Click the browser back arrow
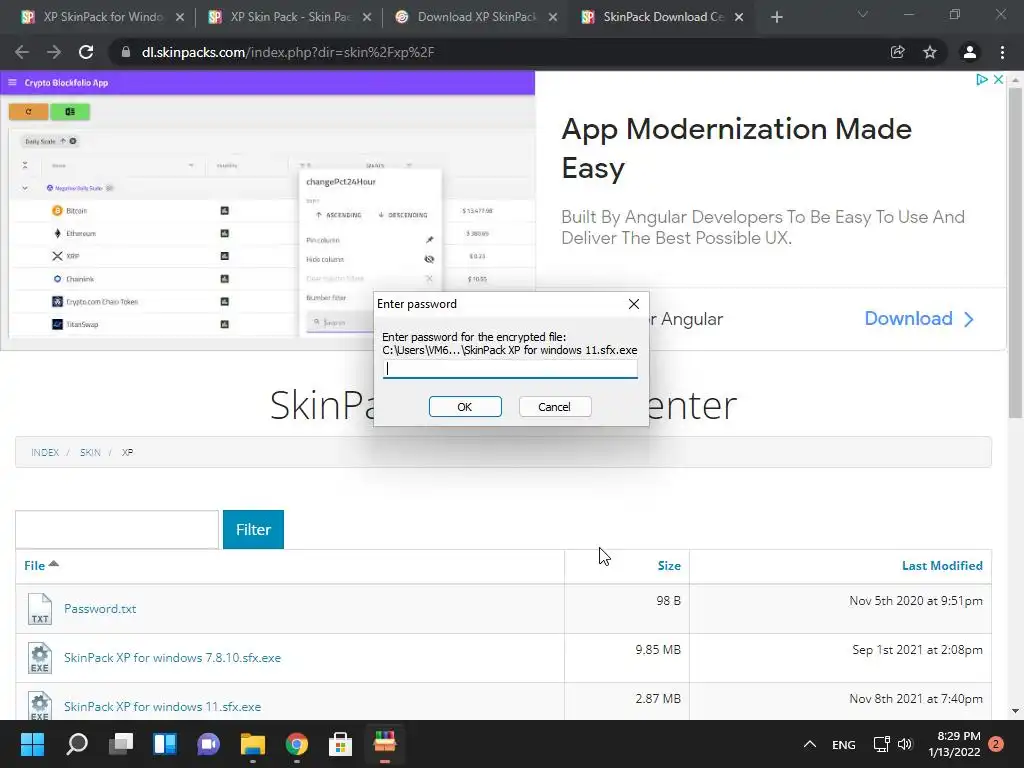 22,52
